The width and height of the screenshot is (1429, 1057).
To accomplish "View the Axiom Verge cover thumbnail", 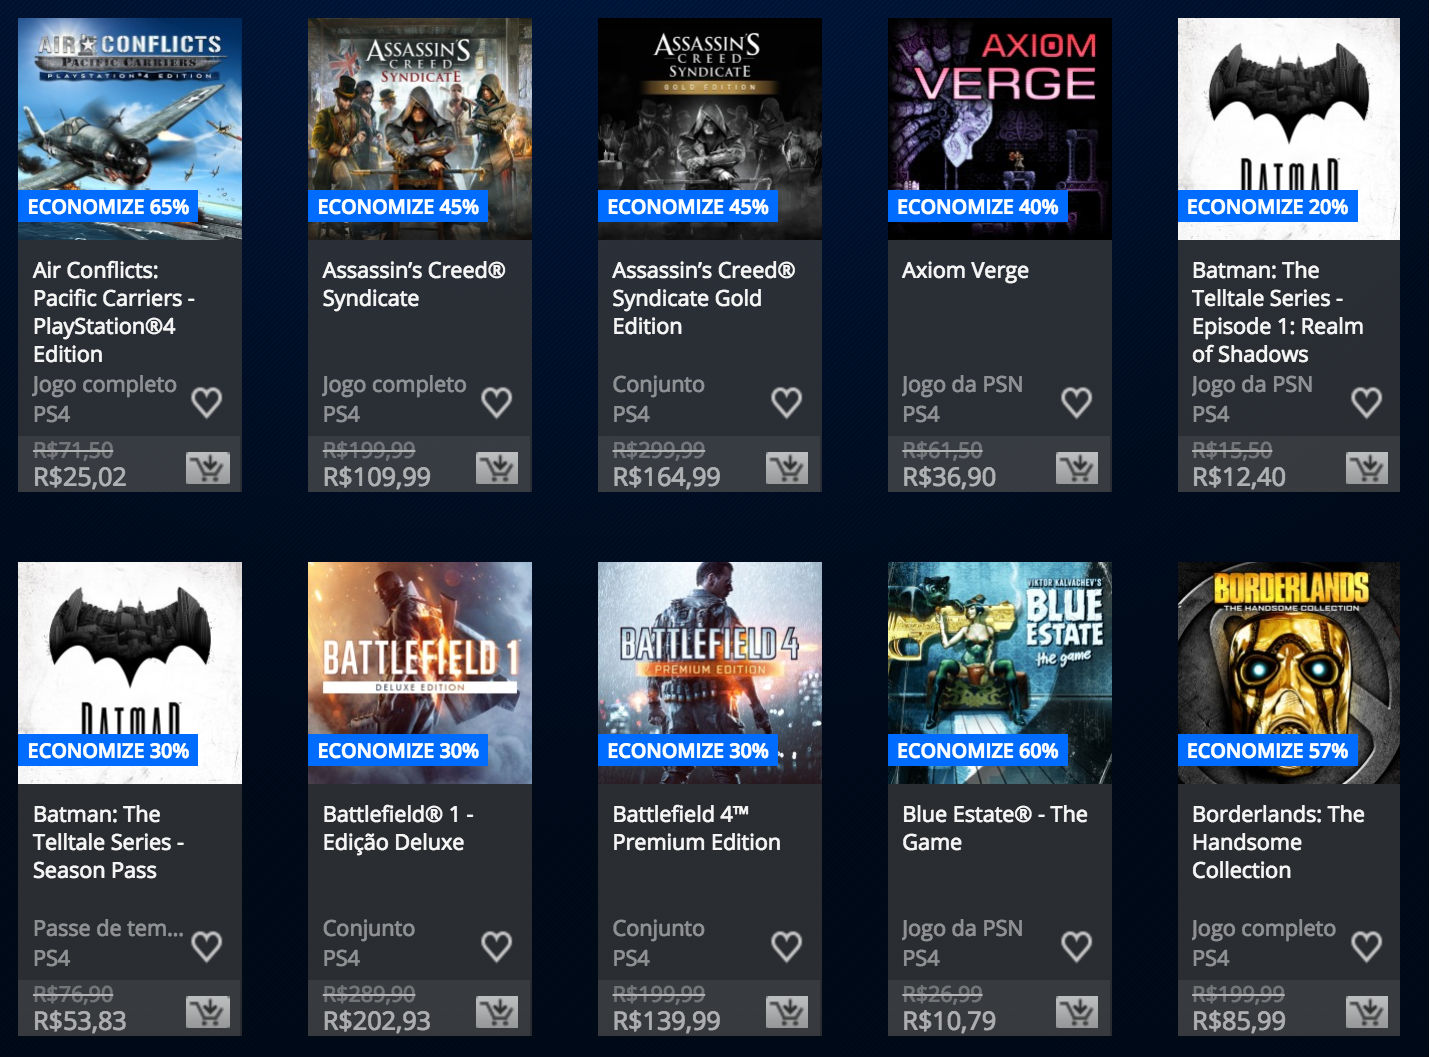I will click(1000, 129).
